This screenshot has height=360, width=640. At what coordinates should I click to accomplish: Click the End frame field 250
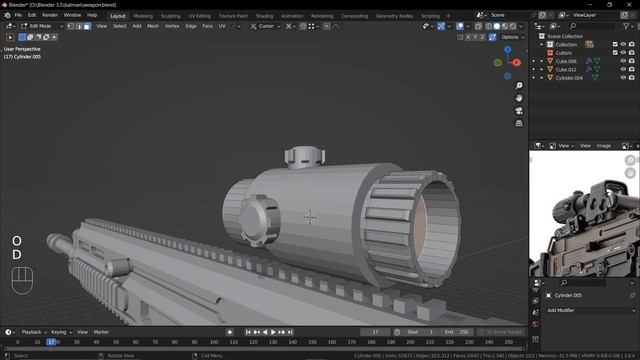457,332
